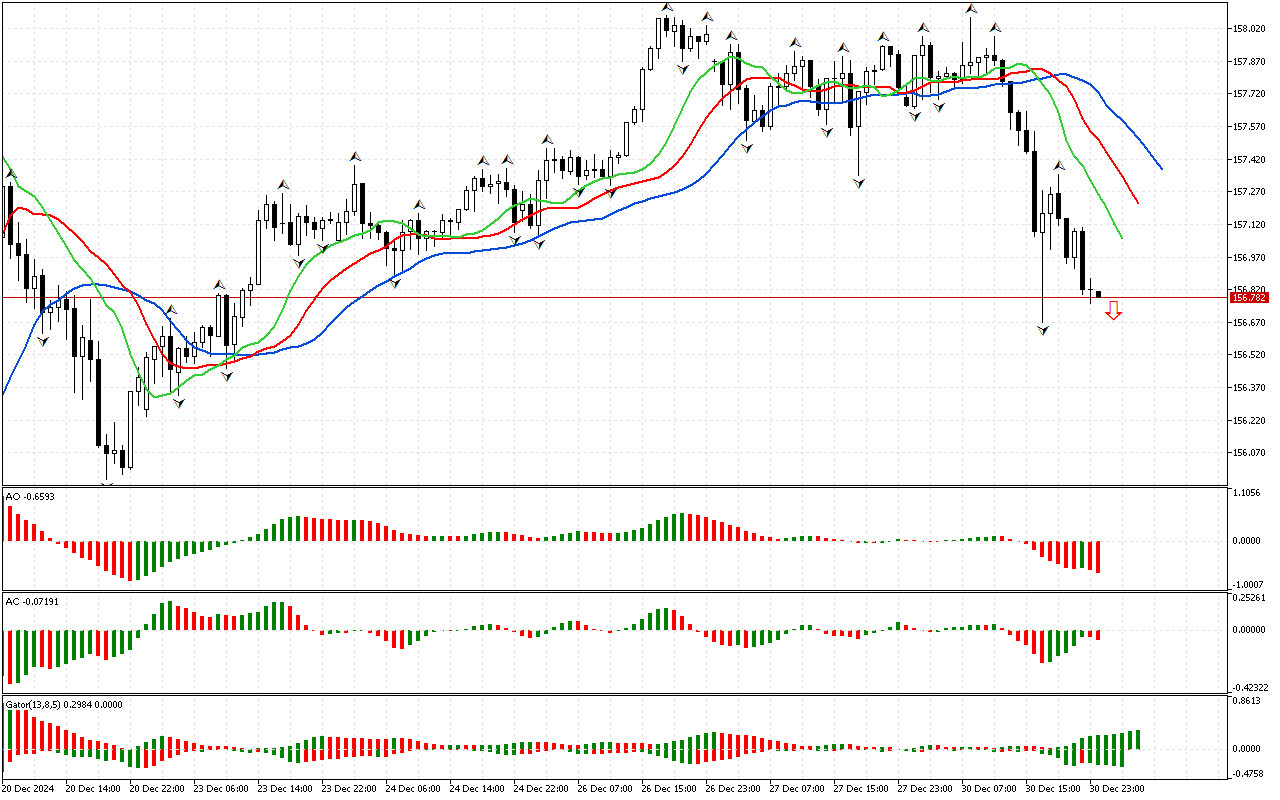Image resolution: width=1280 pixels, height=800 pixels.
Task: Click the '24 Dec 14:00' time label
Action: tap(478, 789)
